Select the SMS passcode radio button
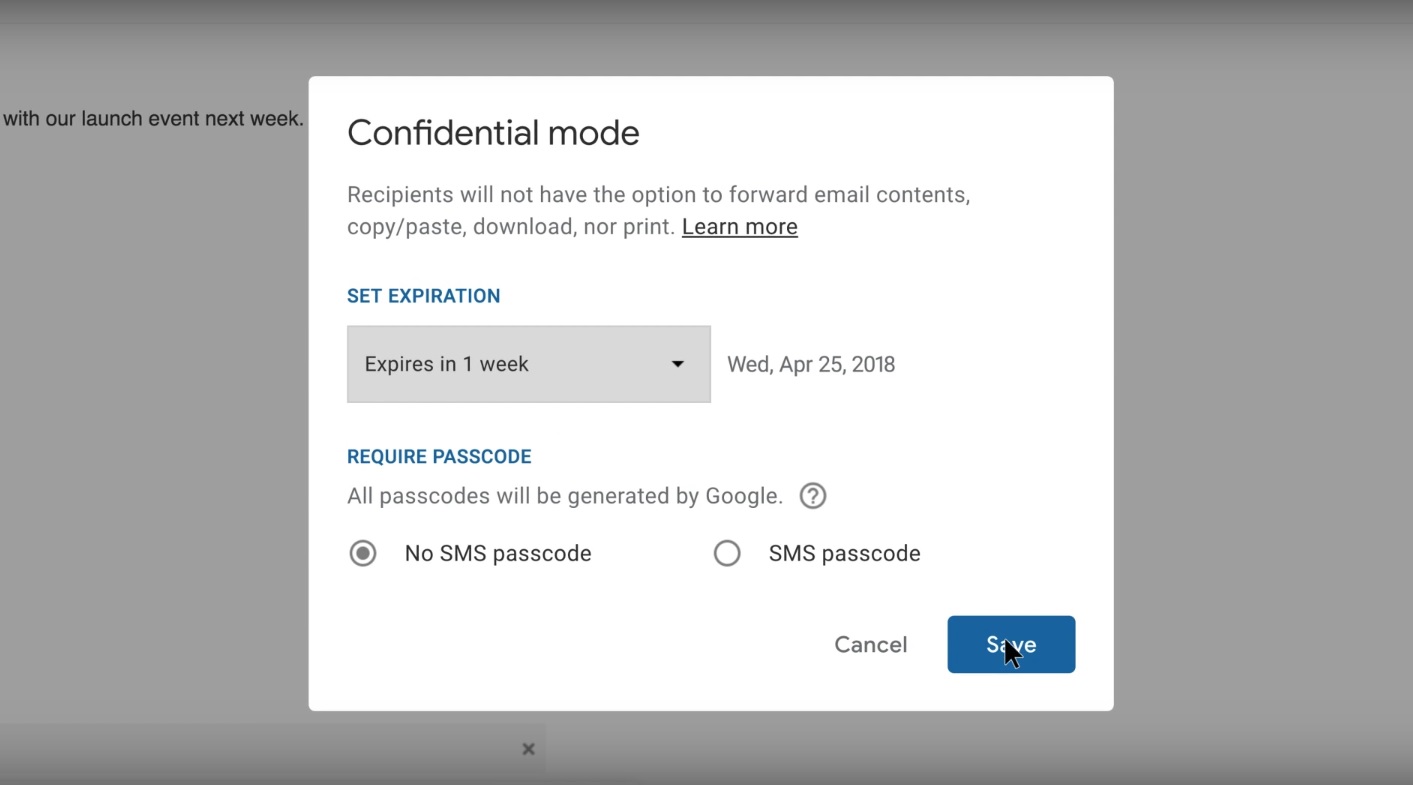Image resolution: width=1413 pixels, height=785 pixels. coord(727,553)
